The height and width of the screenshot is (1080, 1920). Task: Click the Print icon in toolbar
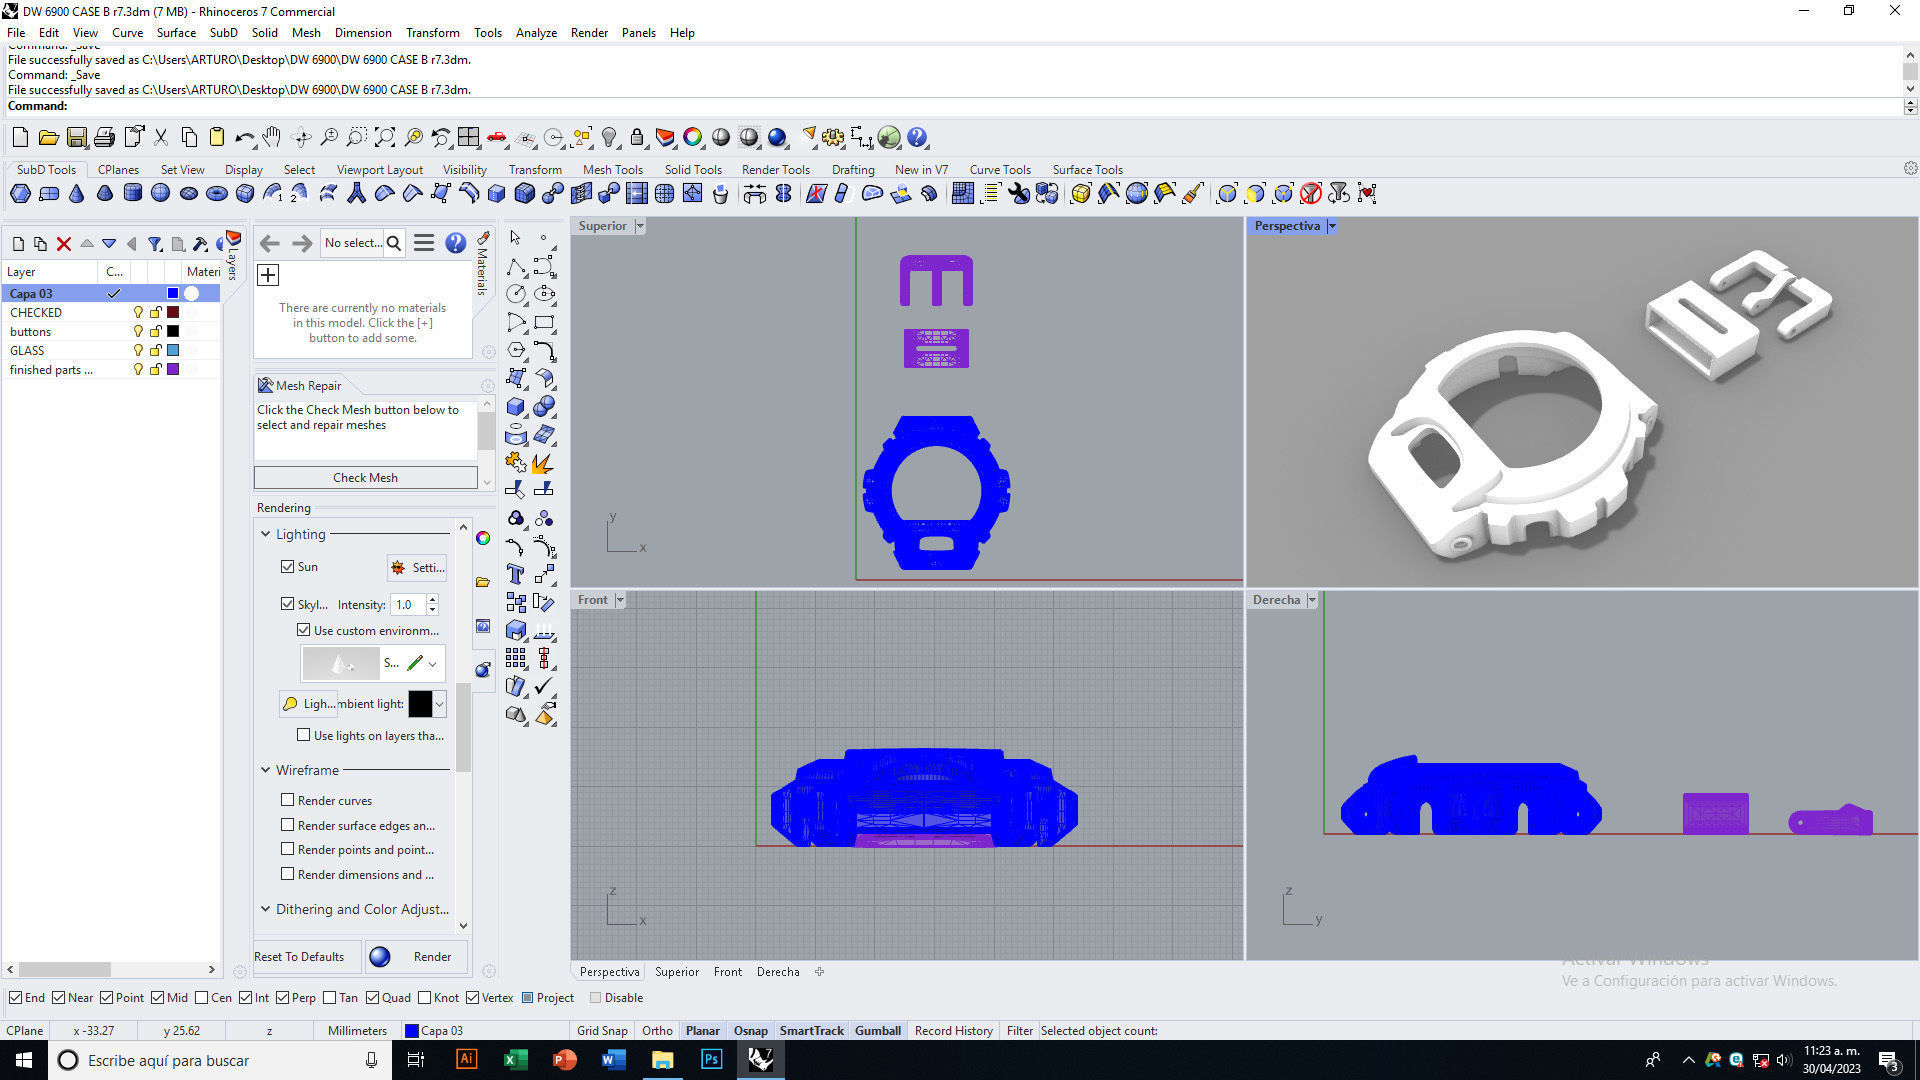pos(104,138)
